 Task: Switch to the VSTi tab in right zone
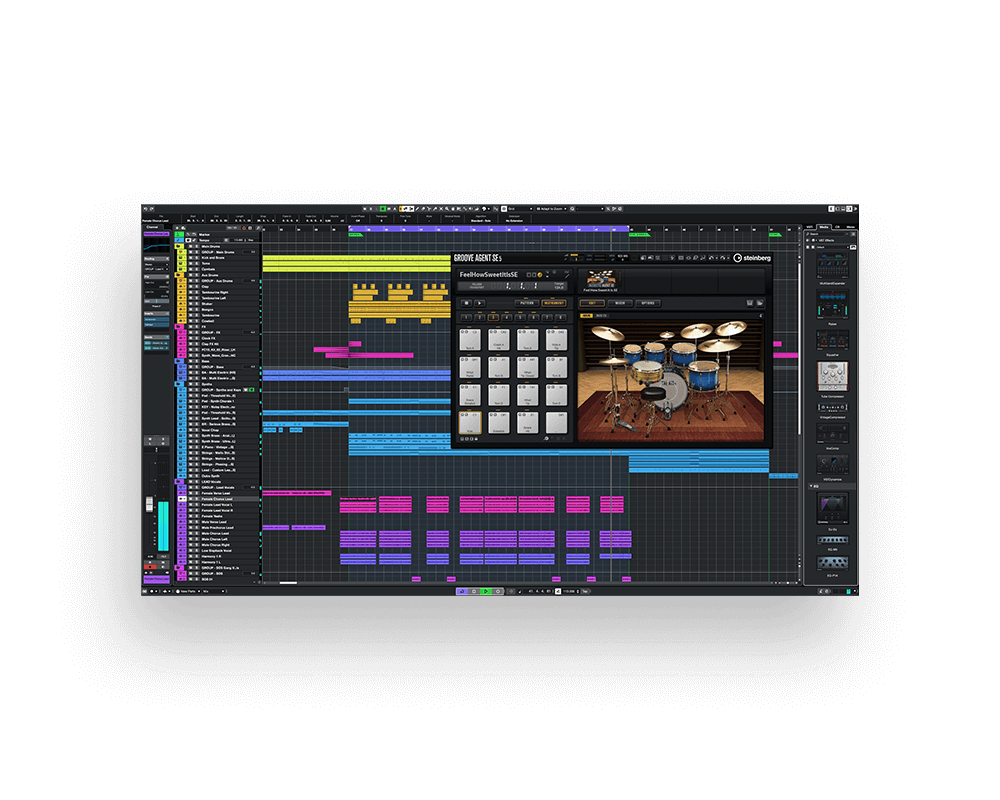click(810, 227)
